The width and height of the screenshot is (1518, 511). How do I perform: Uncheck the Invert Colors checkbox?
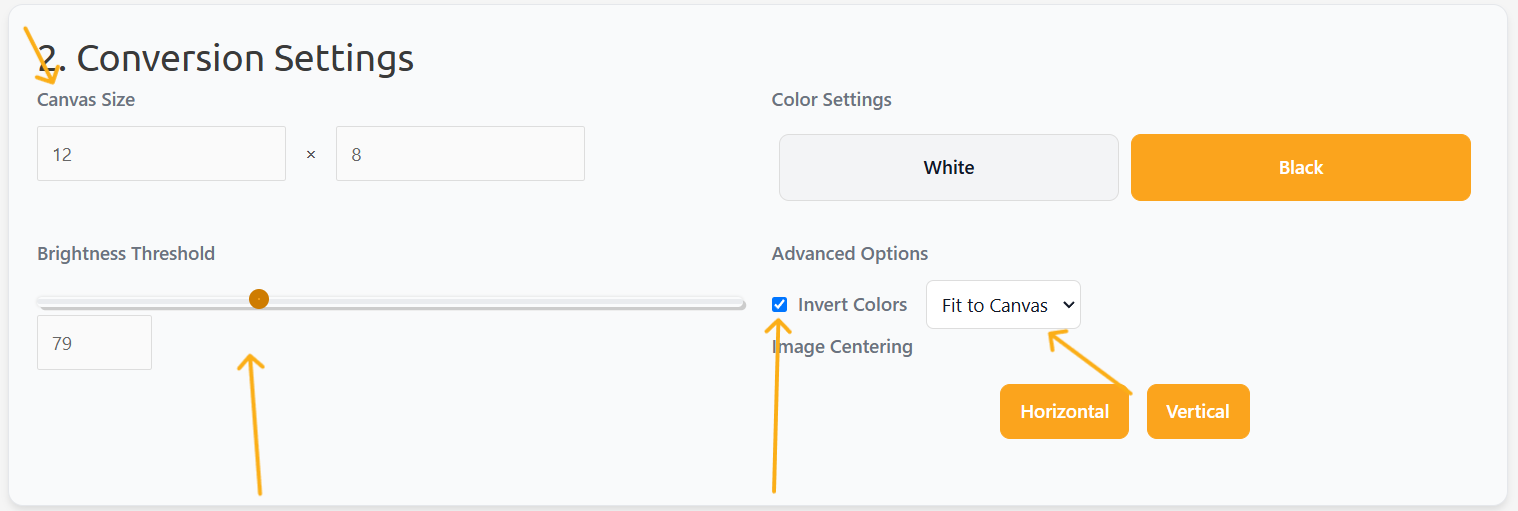click(x=780, y=305)
